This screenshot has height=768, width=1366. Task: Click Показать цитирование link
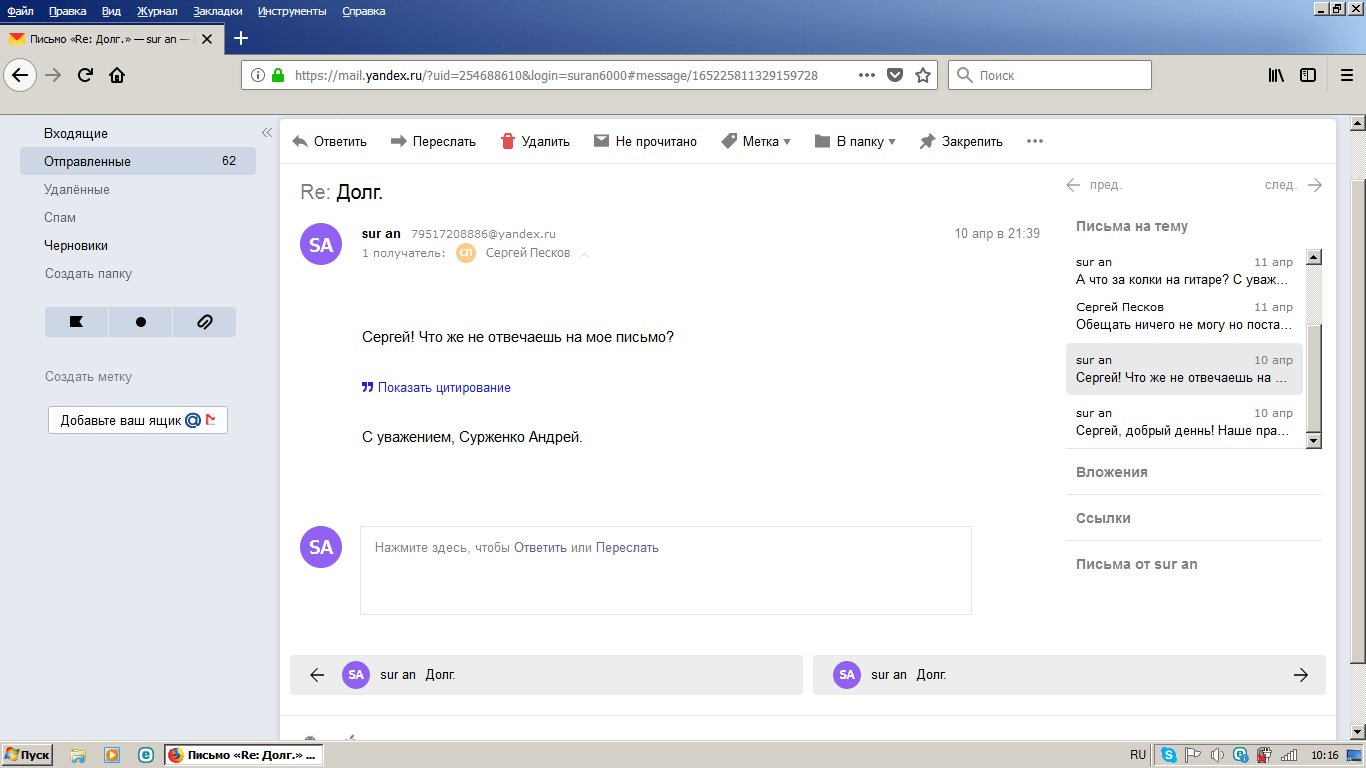[x=443, y=387]
